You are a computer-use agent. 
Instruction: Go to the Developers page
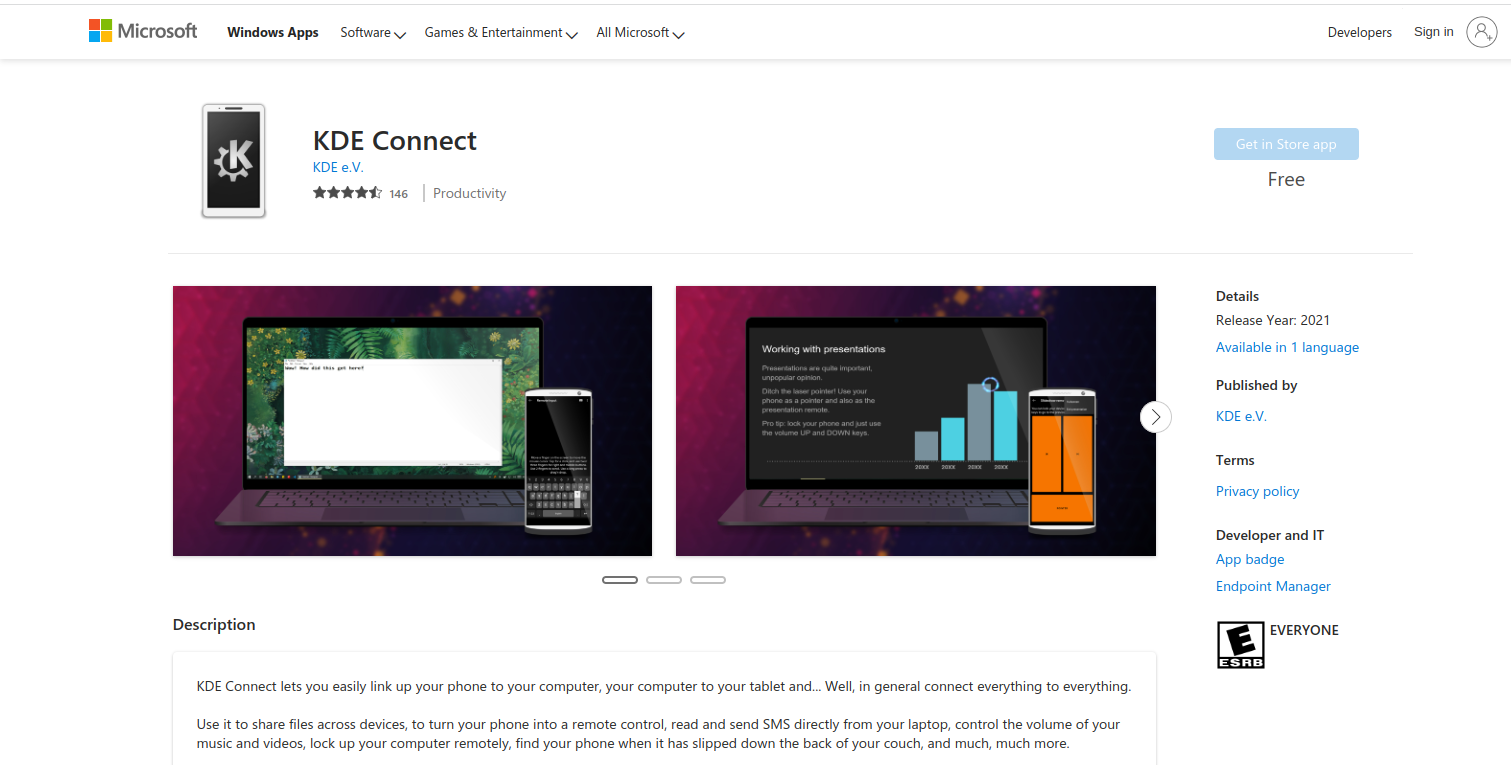click(1360, 33)
